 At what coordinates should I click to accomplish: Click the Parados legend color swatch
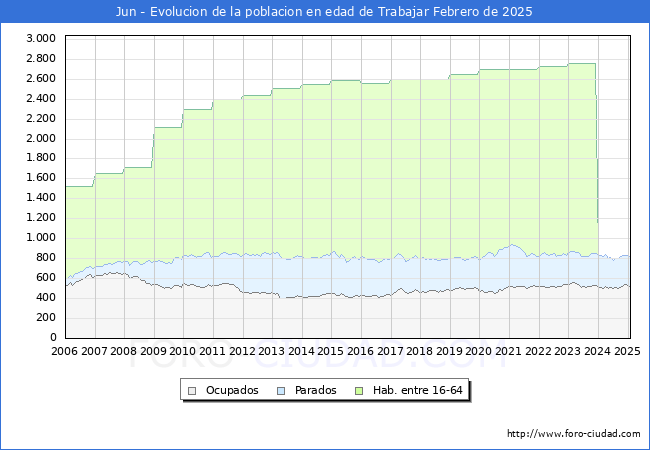pyautogui.click(x=281, y=391)
